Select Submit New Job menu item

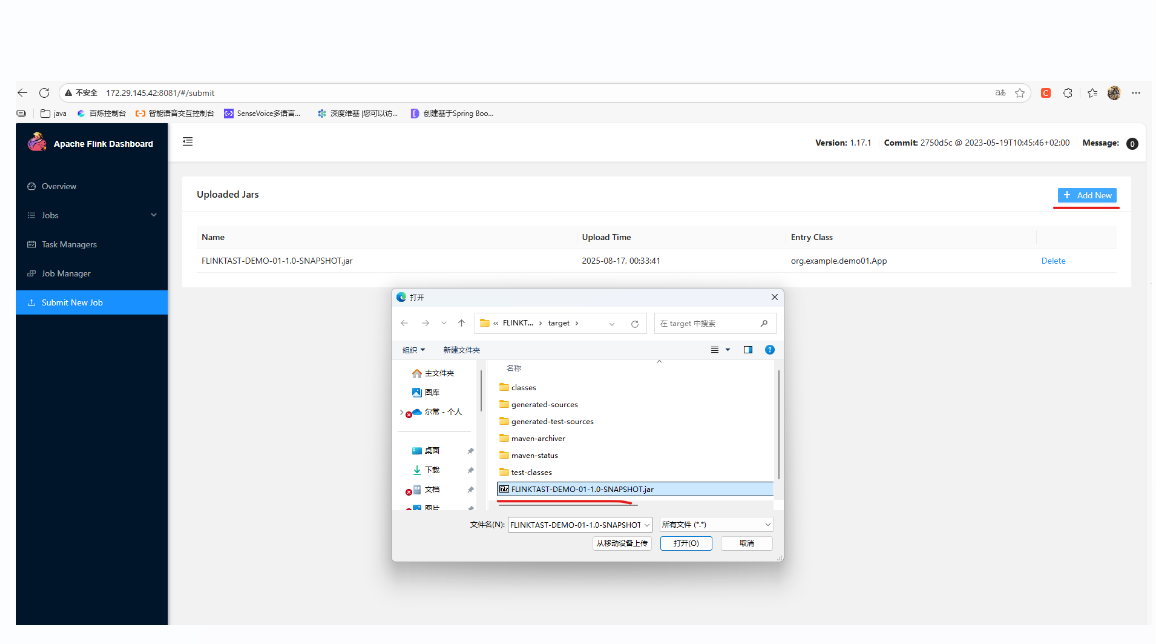91,302
